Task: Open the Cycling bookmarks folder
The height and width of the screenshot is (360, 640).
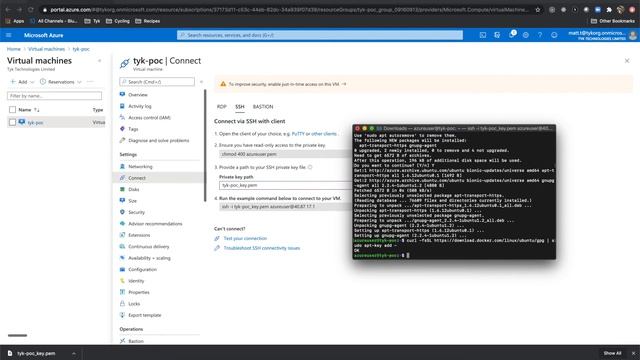Action: (118, 21)
